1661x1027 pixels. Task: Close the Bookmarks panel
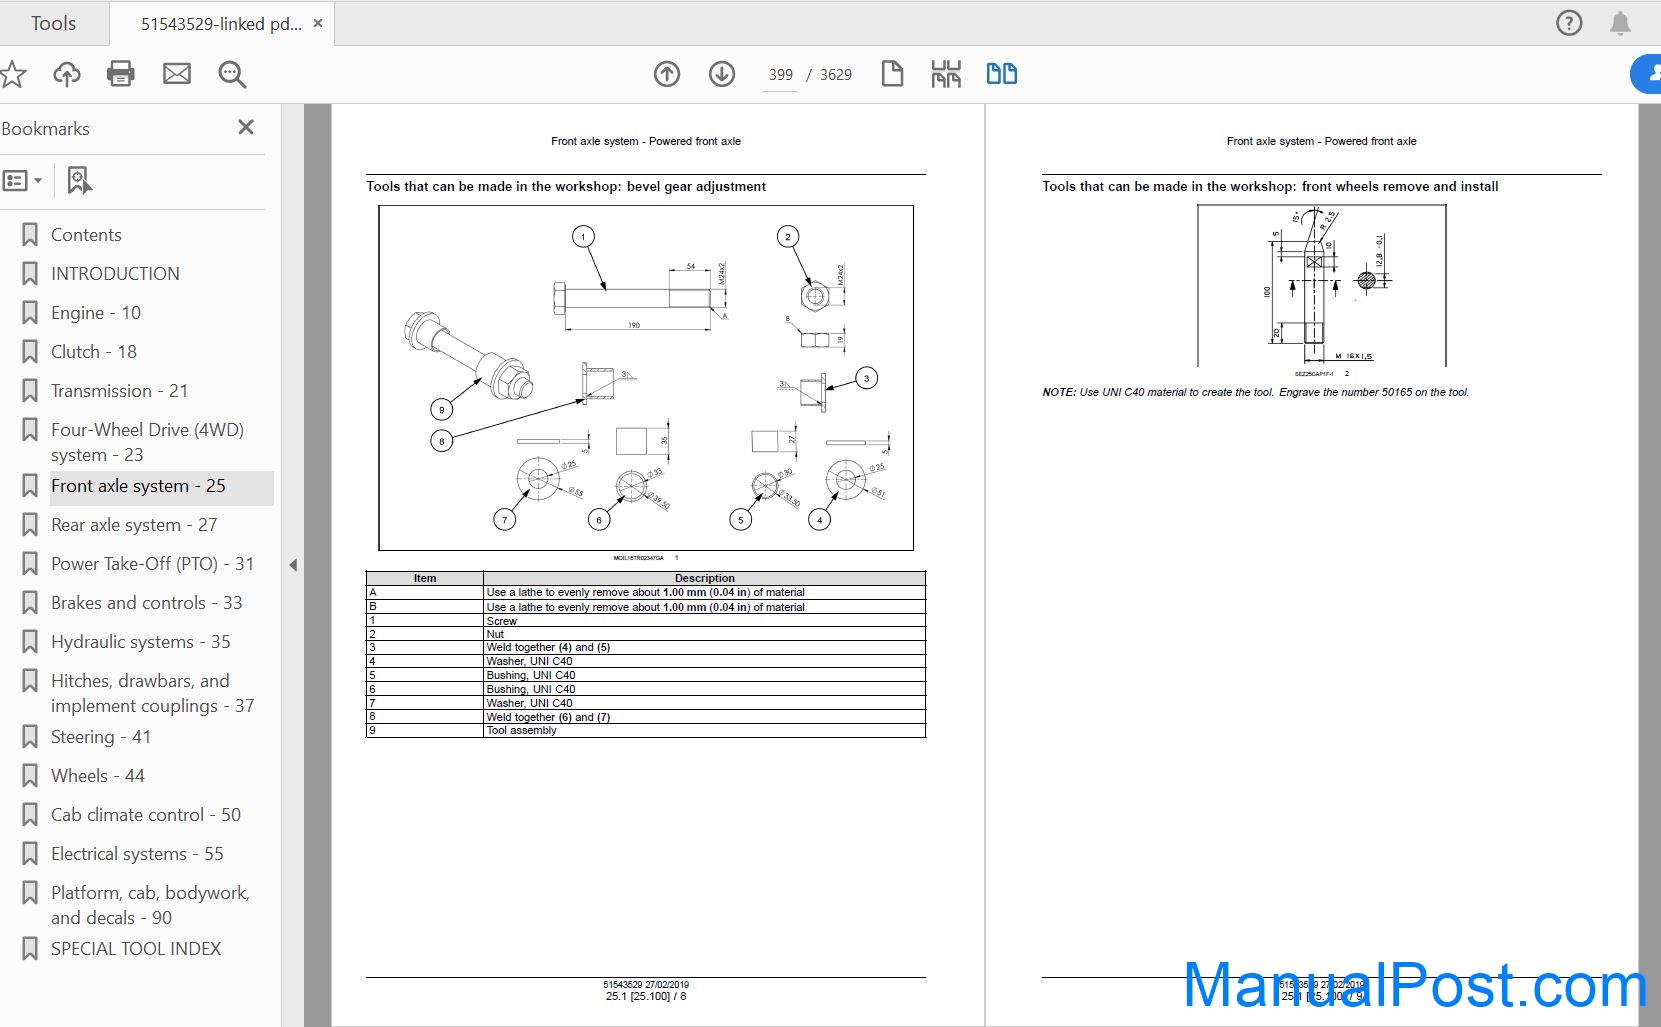[246, 127]
